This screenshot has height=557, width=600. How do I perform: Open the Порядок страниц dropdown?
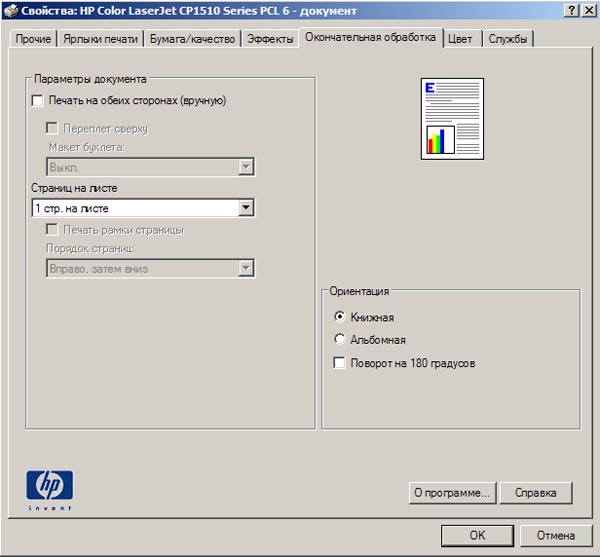point(150,269)
